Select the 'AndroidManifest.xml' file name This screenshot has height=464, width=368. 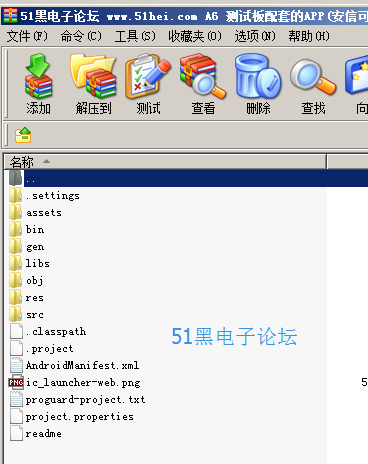point(82,365)
